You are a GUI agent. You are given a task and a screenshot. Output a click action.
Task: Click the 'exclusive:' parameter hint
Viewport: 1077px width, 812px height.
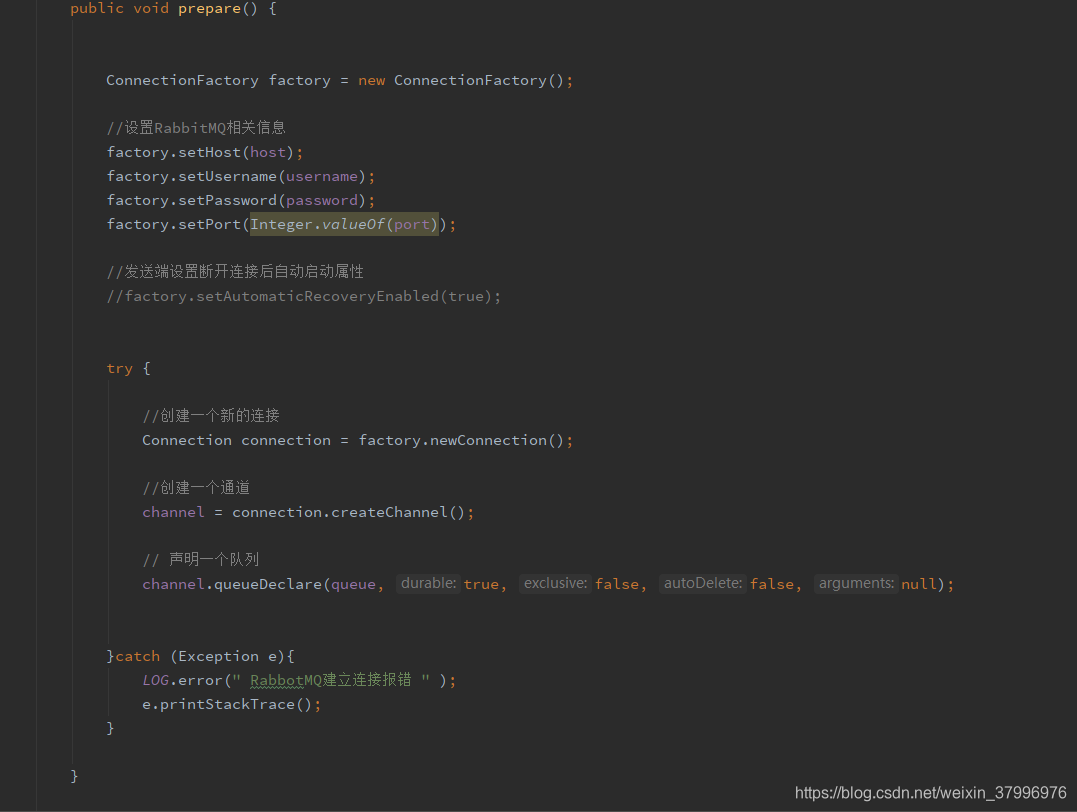(555, 584)
